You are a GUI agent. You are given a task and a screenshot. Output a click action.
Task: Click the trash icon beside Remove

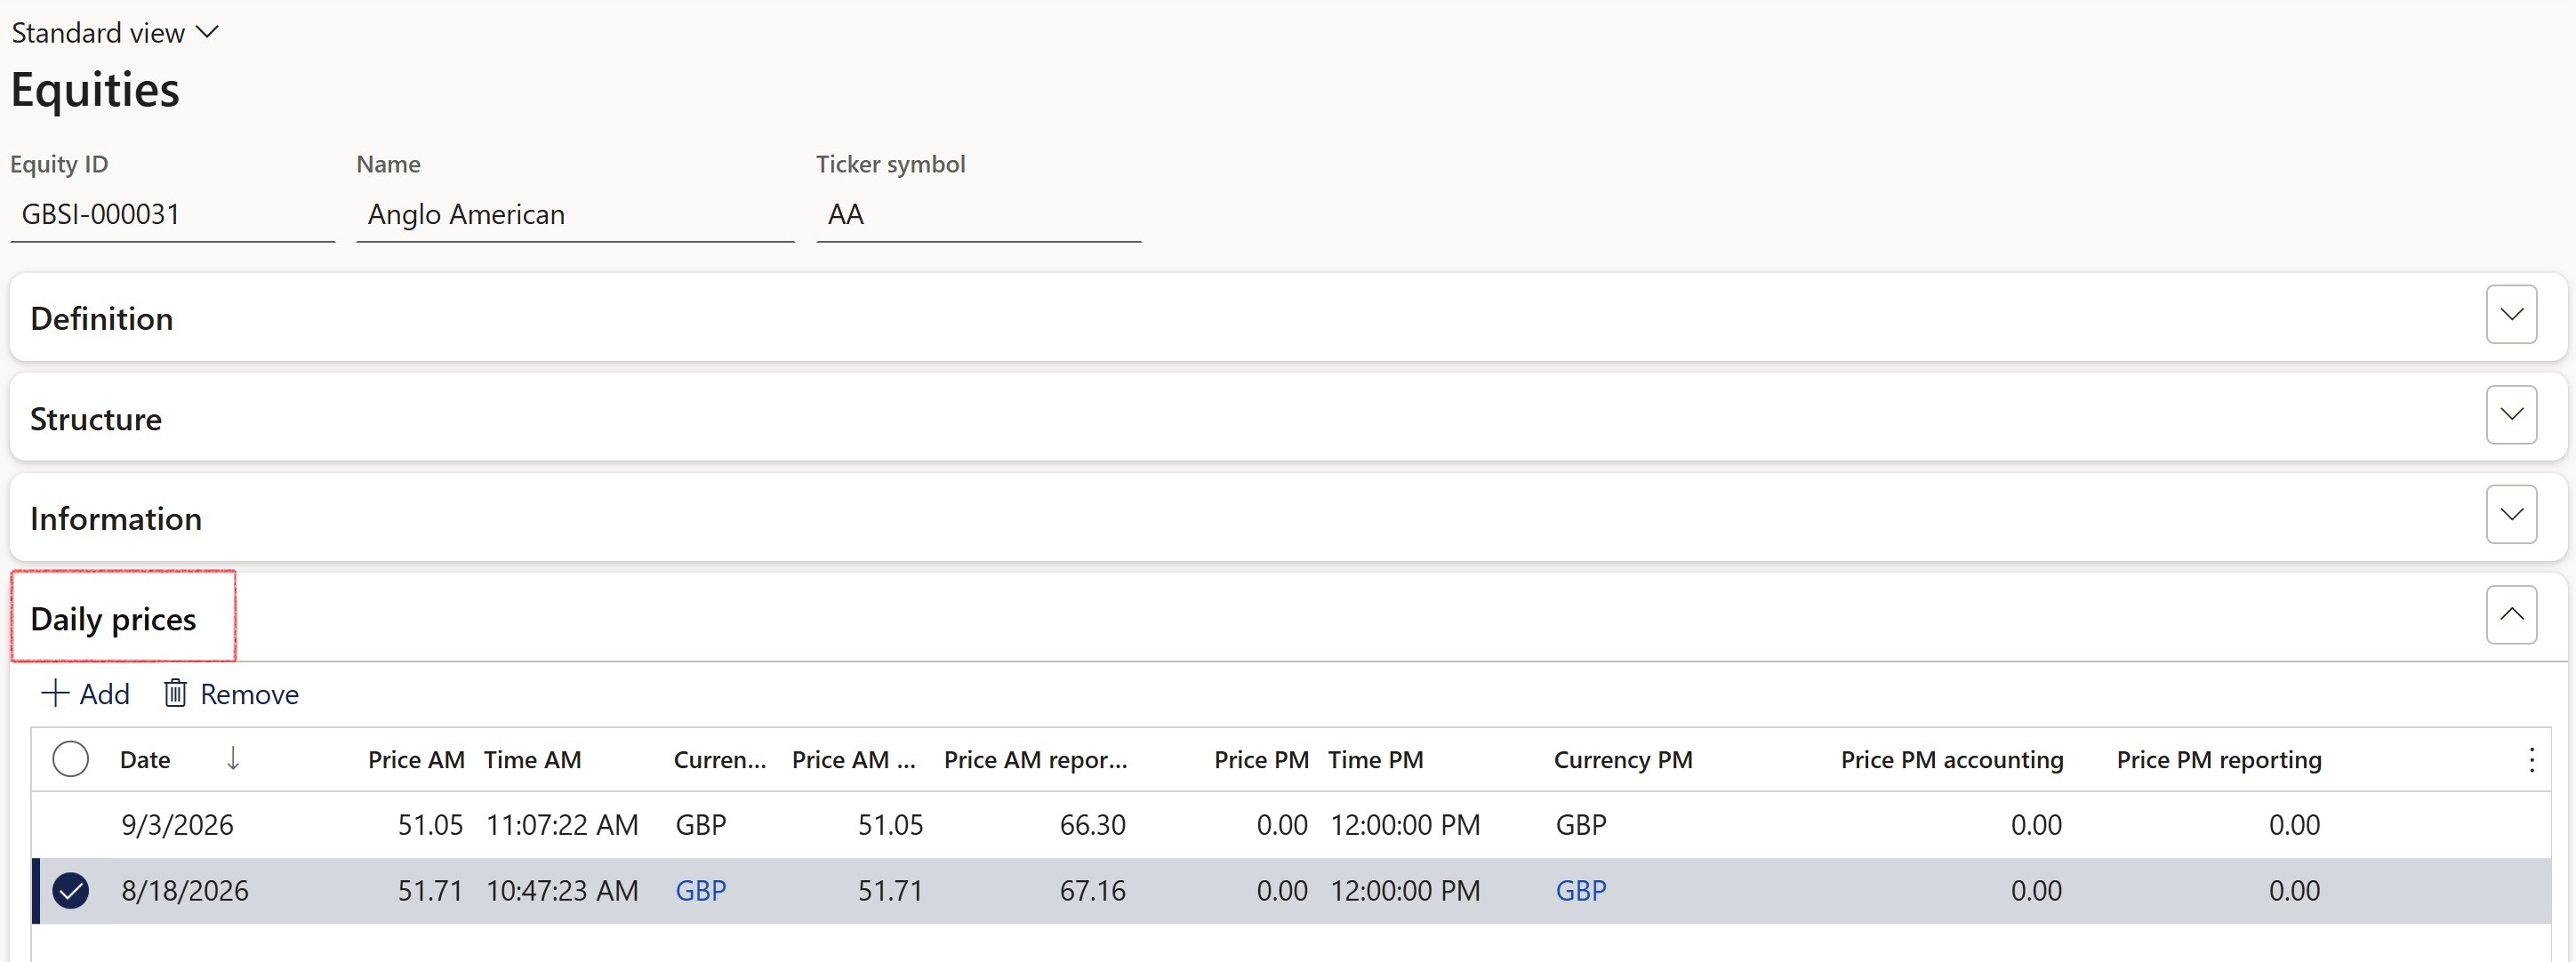[x=175, y=692]
